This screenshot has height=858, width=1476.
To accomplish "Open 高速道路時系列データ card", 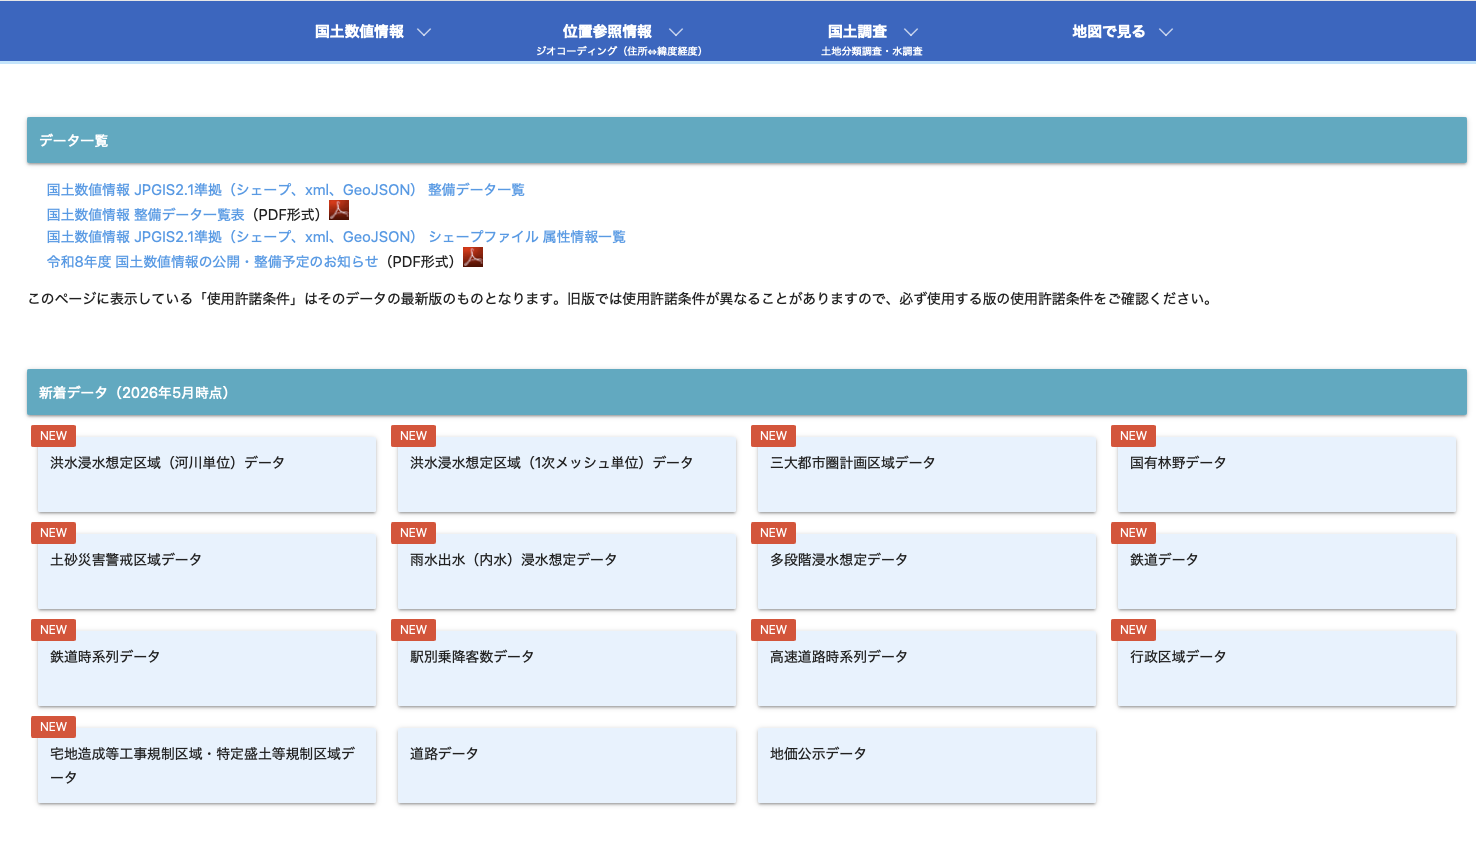I will click(927, 669).
